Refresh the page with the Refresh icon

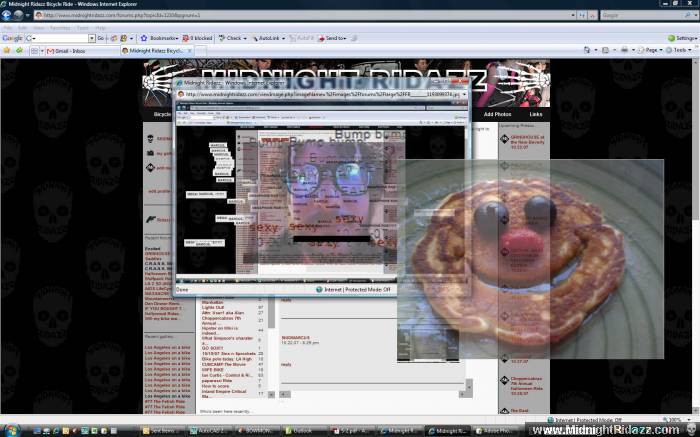pyautogui.click(x=583, y=15)
